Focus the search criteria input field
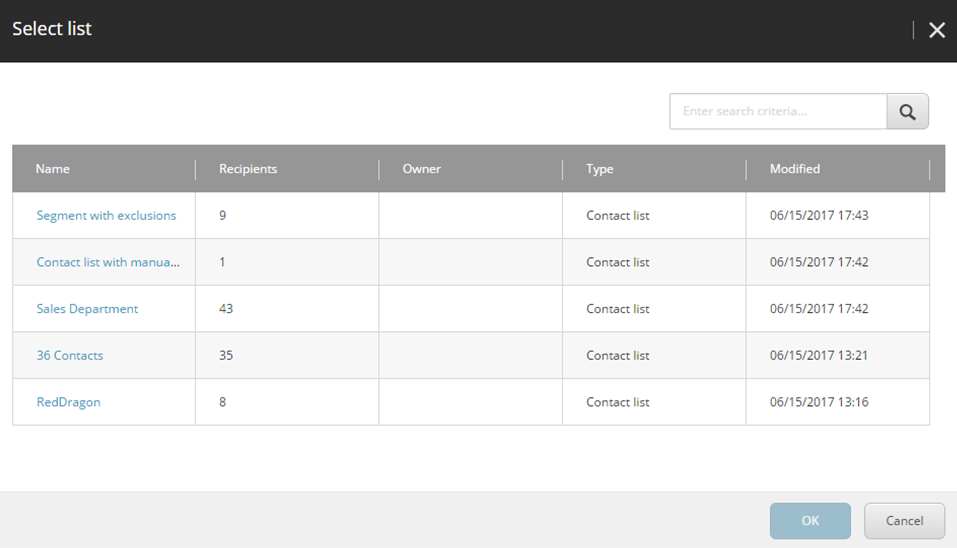Image resolution: width=957 pixels, height=548 pixels. click(x=778, y=112)
